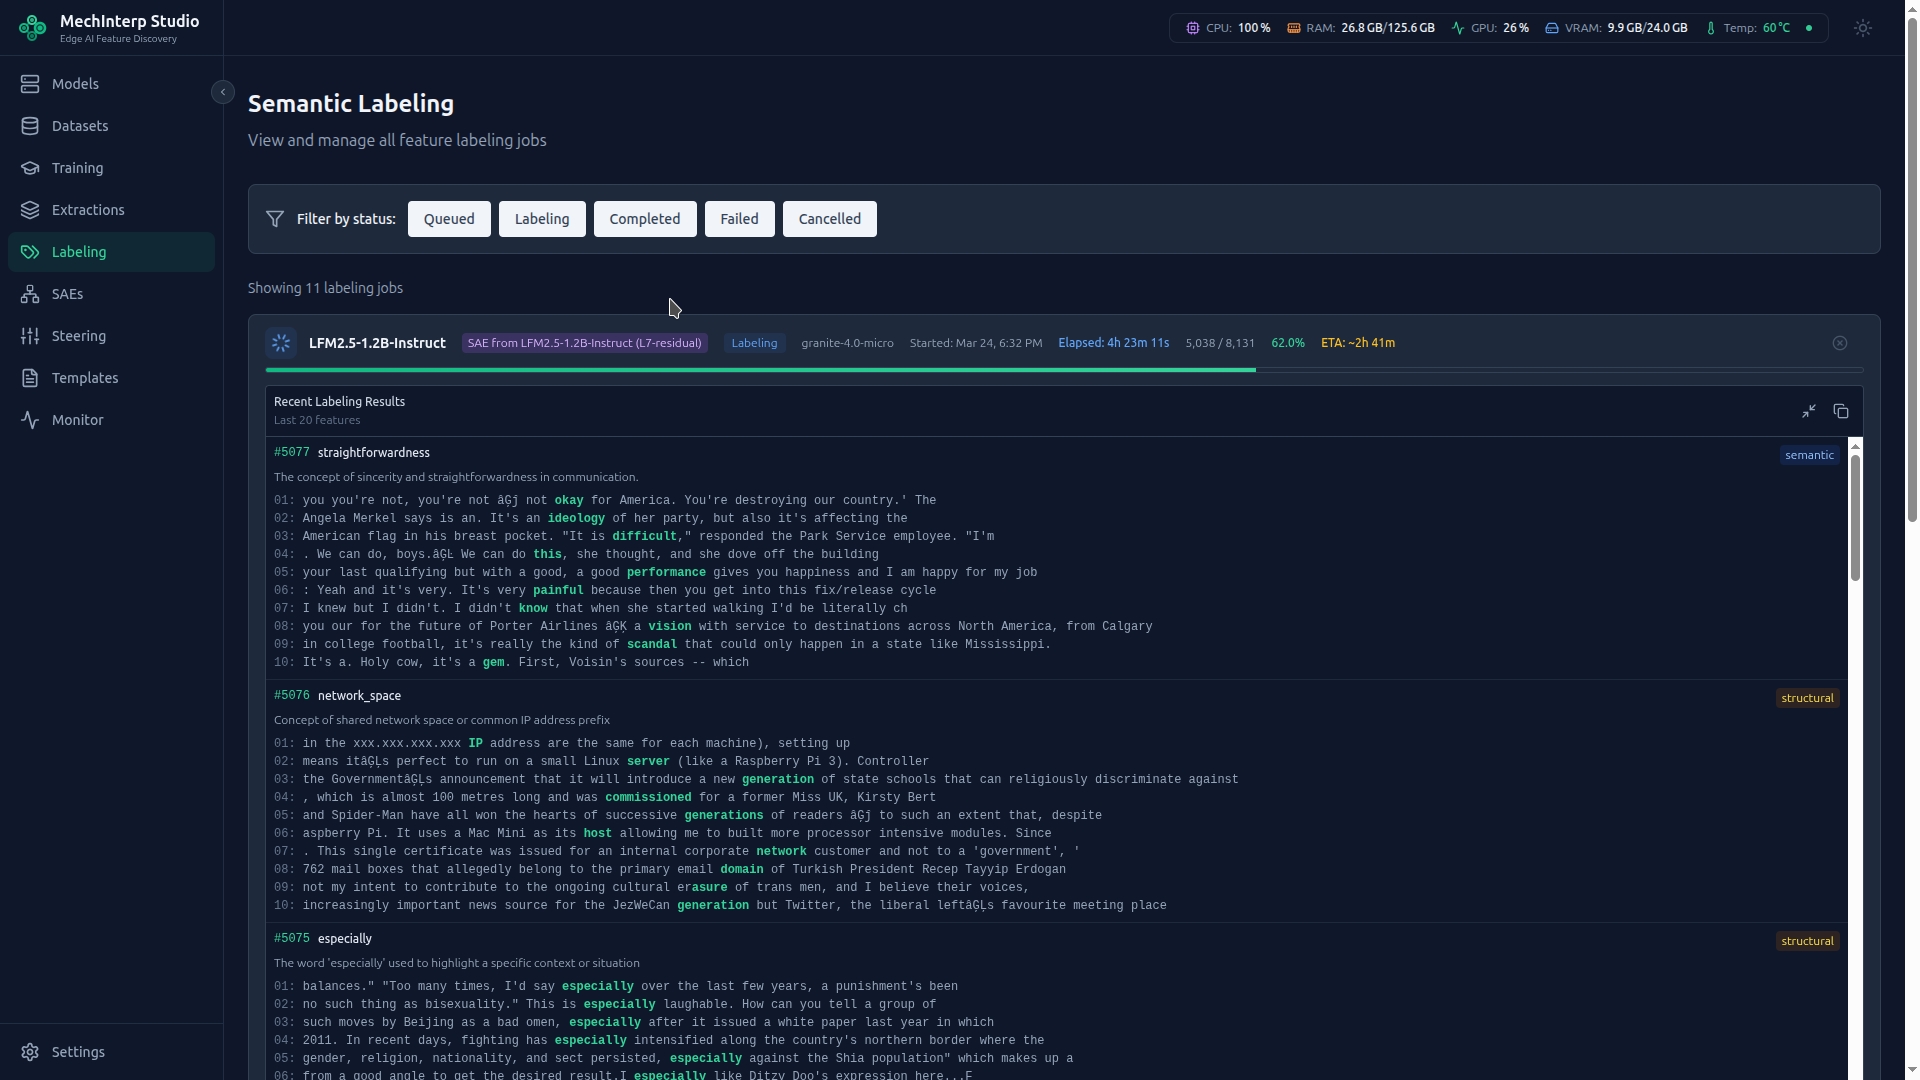Click the highlighted word scandal

pos(652,645)
